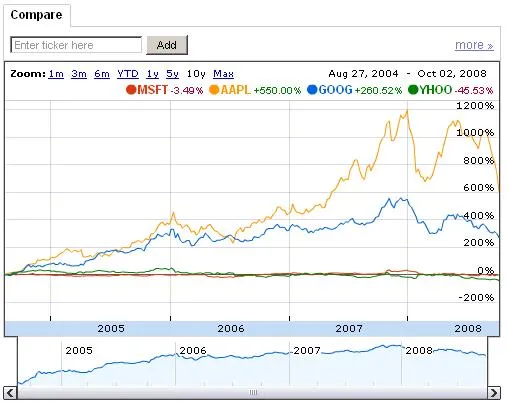Focus the 'Enter ticker here' field
Image resolution: width=508 pixels, height=406 pixels.
pyautogui.click(x=76, y=45)
